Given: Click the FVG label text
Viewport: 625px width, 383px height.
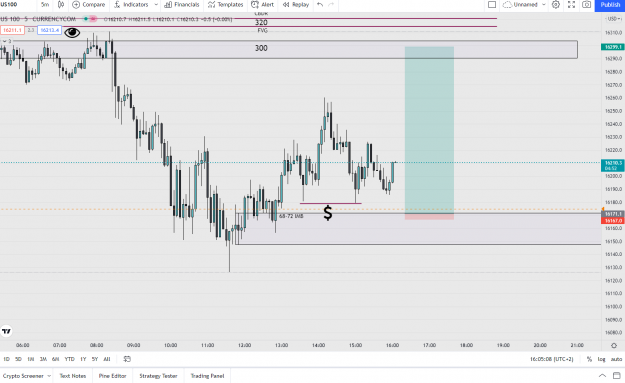Looking at the screenshot, I should 262,31.
